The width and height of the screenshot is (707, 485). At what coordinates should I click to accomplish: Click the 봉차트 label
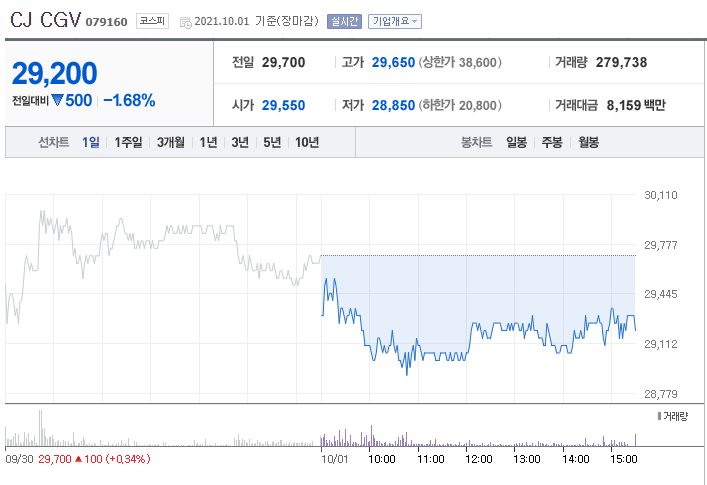tap(476, 142)
